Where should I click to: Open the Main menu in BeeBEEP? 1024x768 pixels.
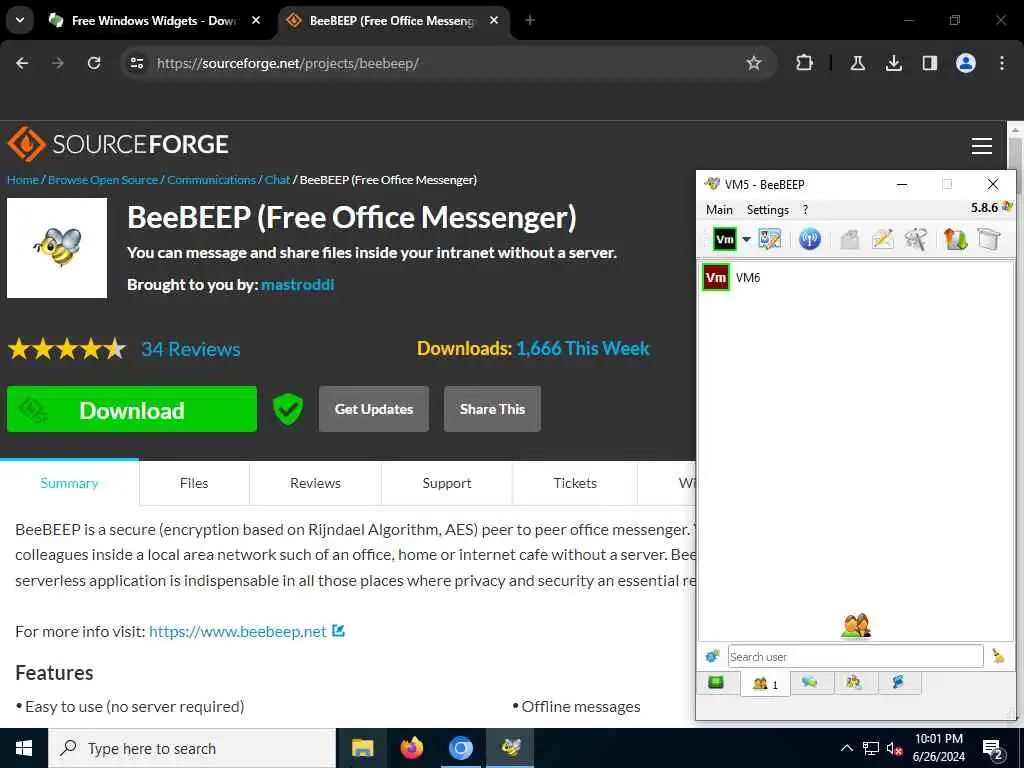click(719, 210)
